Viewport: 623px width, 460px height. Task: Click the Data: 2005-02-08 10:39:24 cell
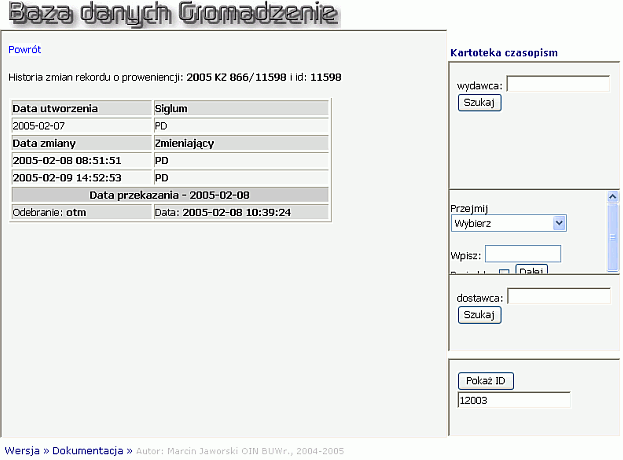[x=241, y=212]
